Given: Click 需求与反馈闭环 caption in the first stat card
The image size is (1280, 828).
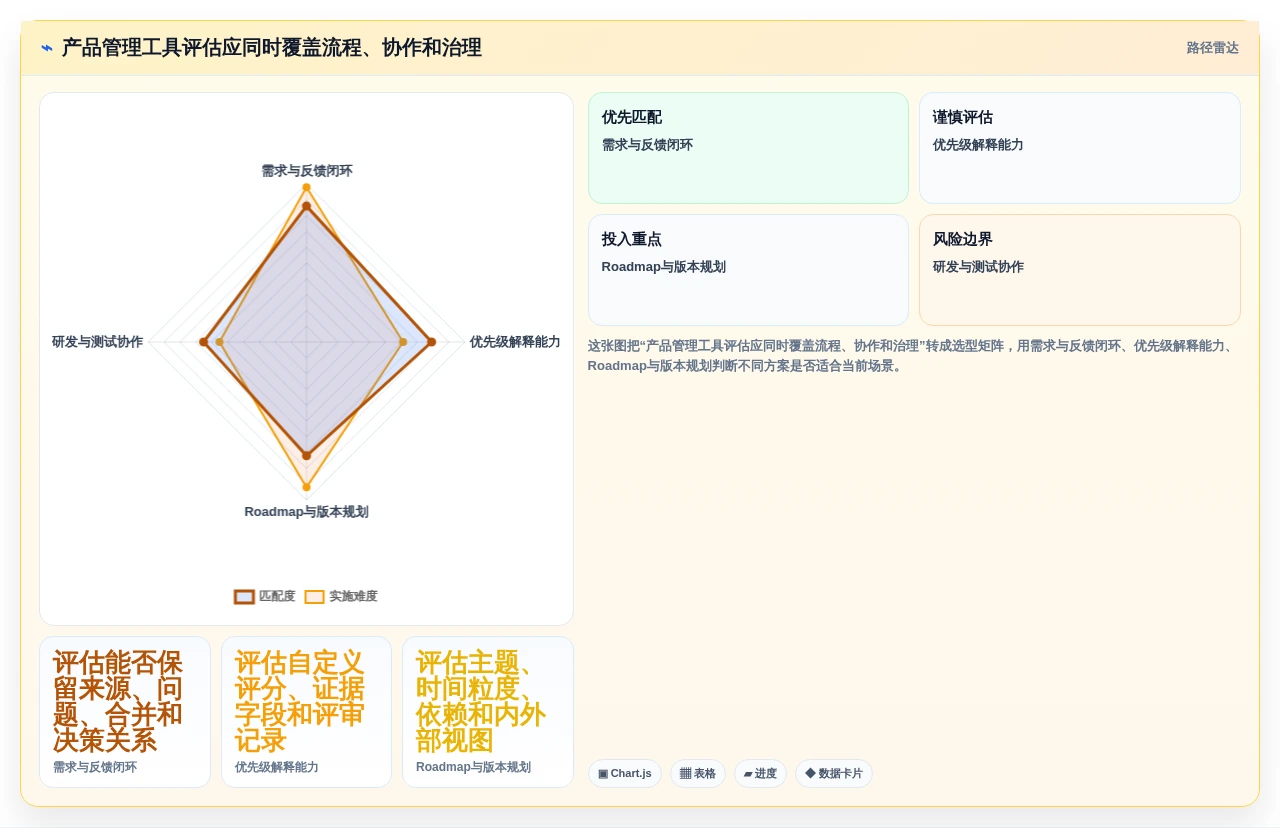Looking at the screenshot, I should [x=95, y=768].
